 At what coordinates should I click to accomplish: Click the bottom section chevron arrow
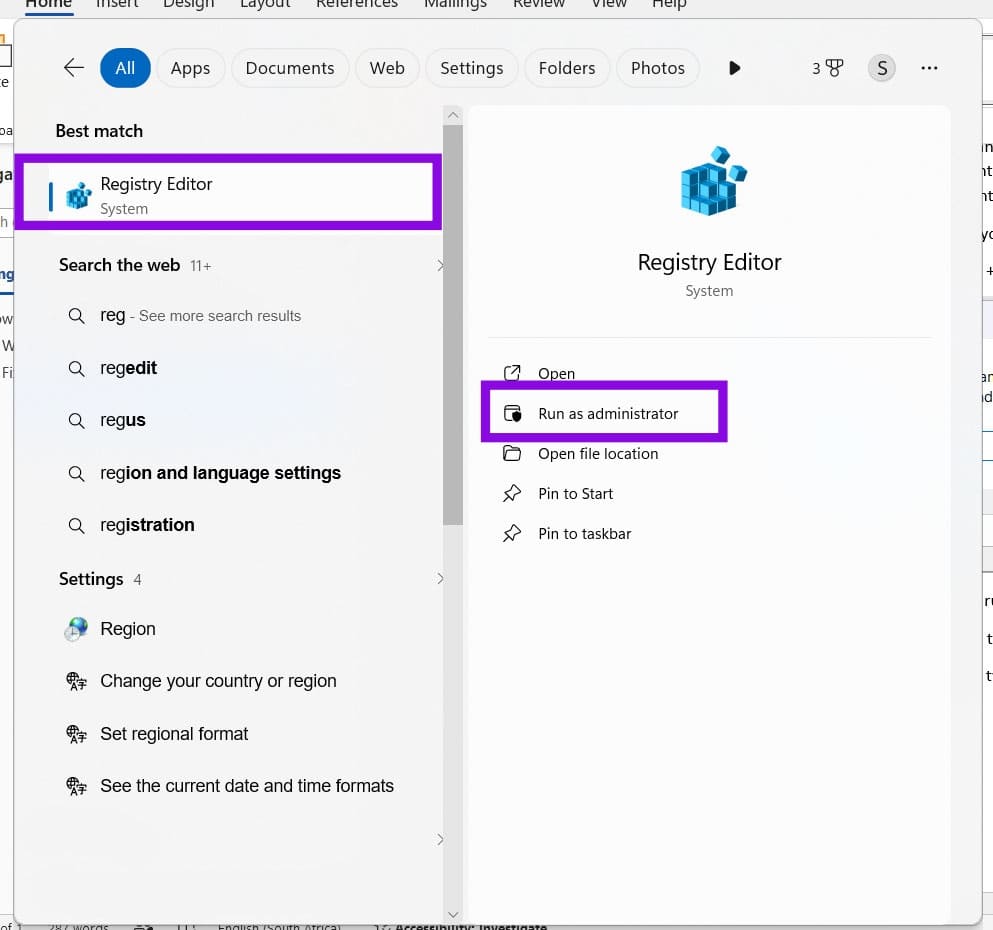click(440, 839)
